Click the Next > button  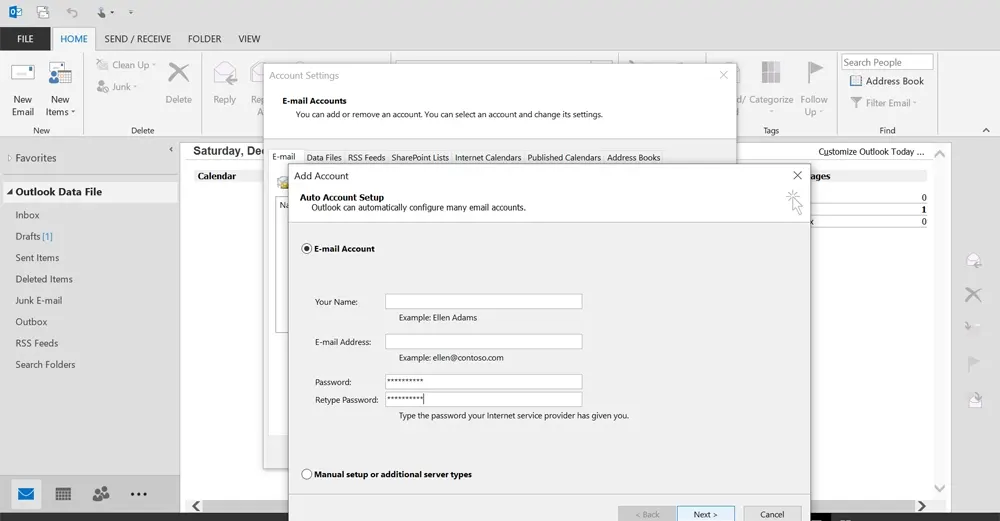pyautogui.click(x=705, y=514)
